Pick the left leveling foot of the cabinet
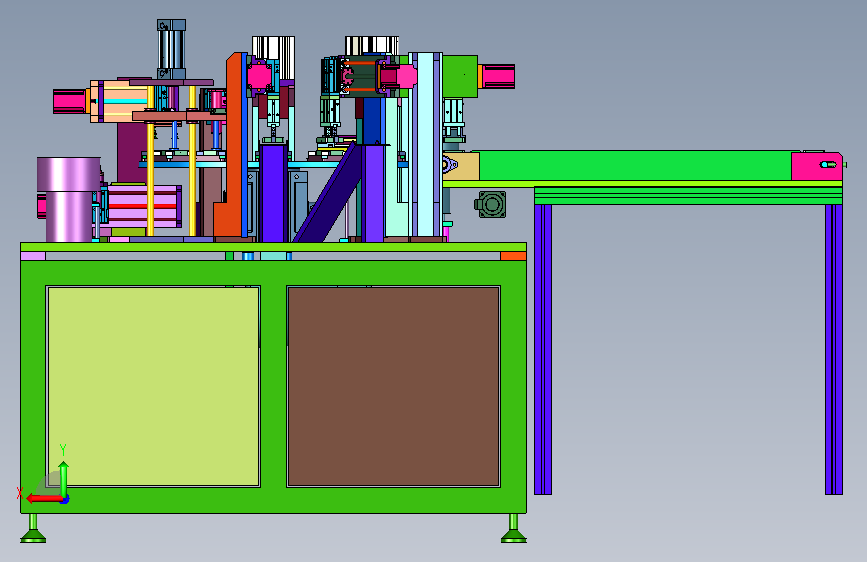The width and height of the screenshot is (867, 562). tap(33, 529)
